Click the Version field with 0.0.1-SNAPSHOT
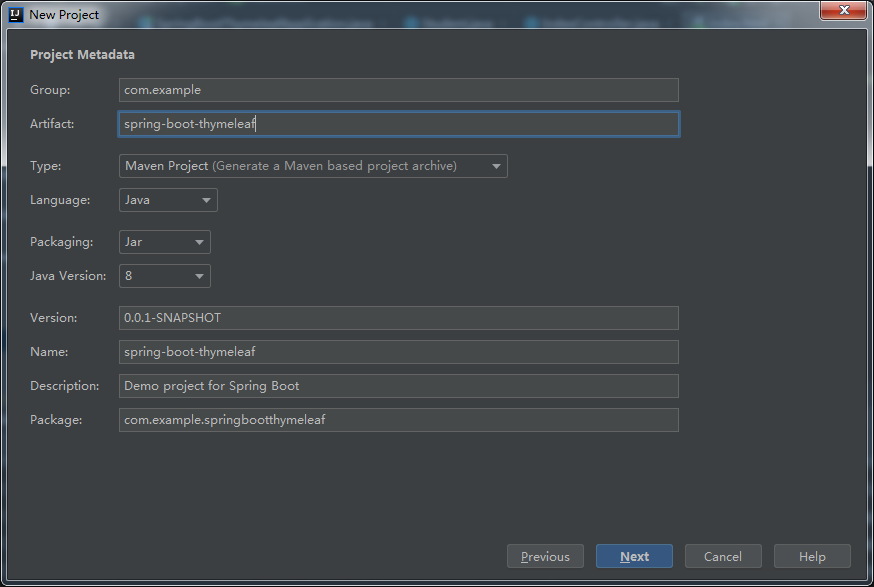 point(399,318)
